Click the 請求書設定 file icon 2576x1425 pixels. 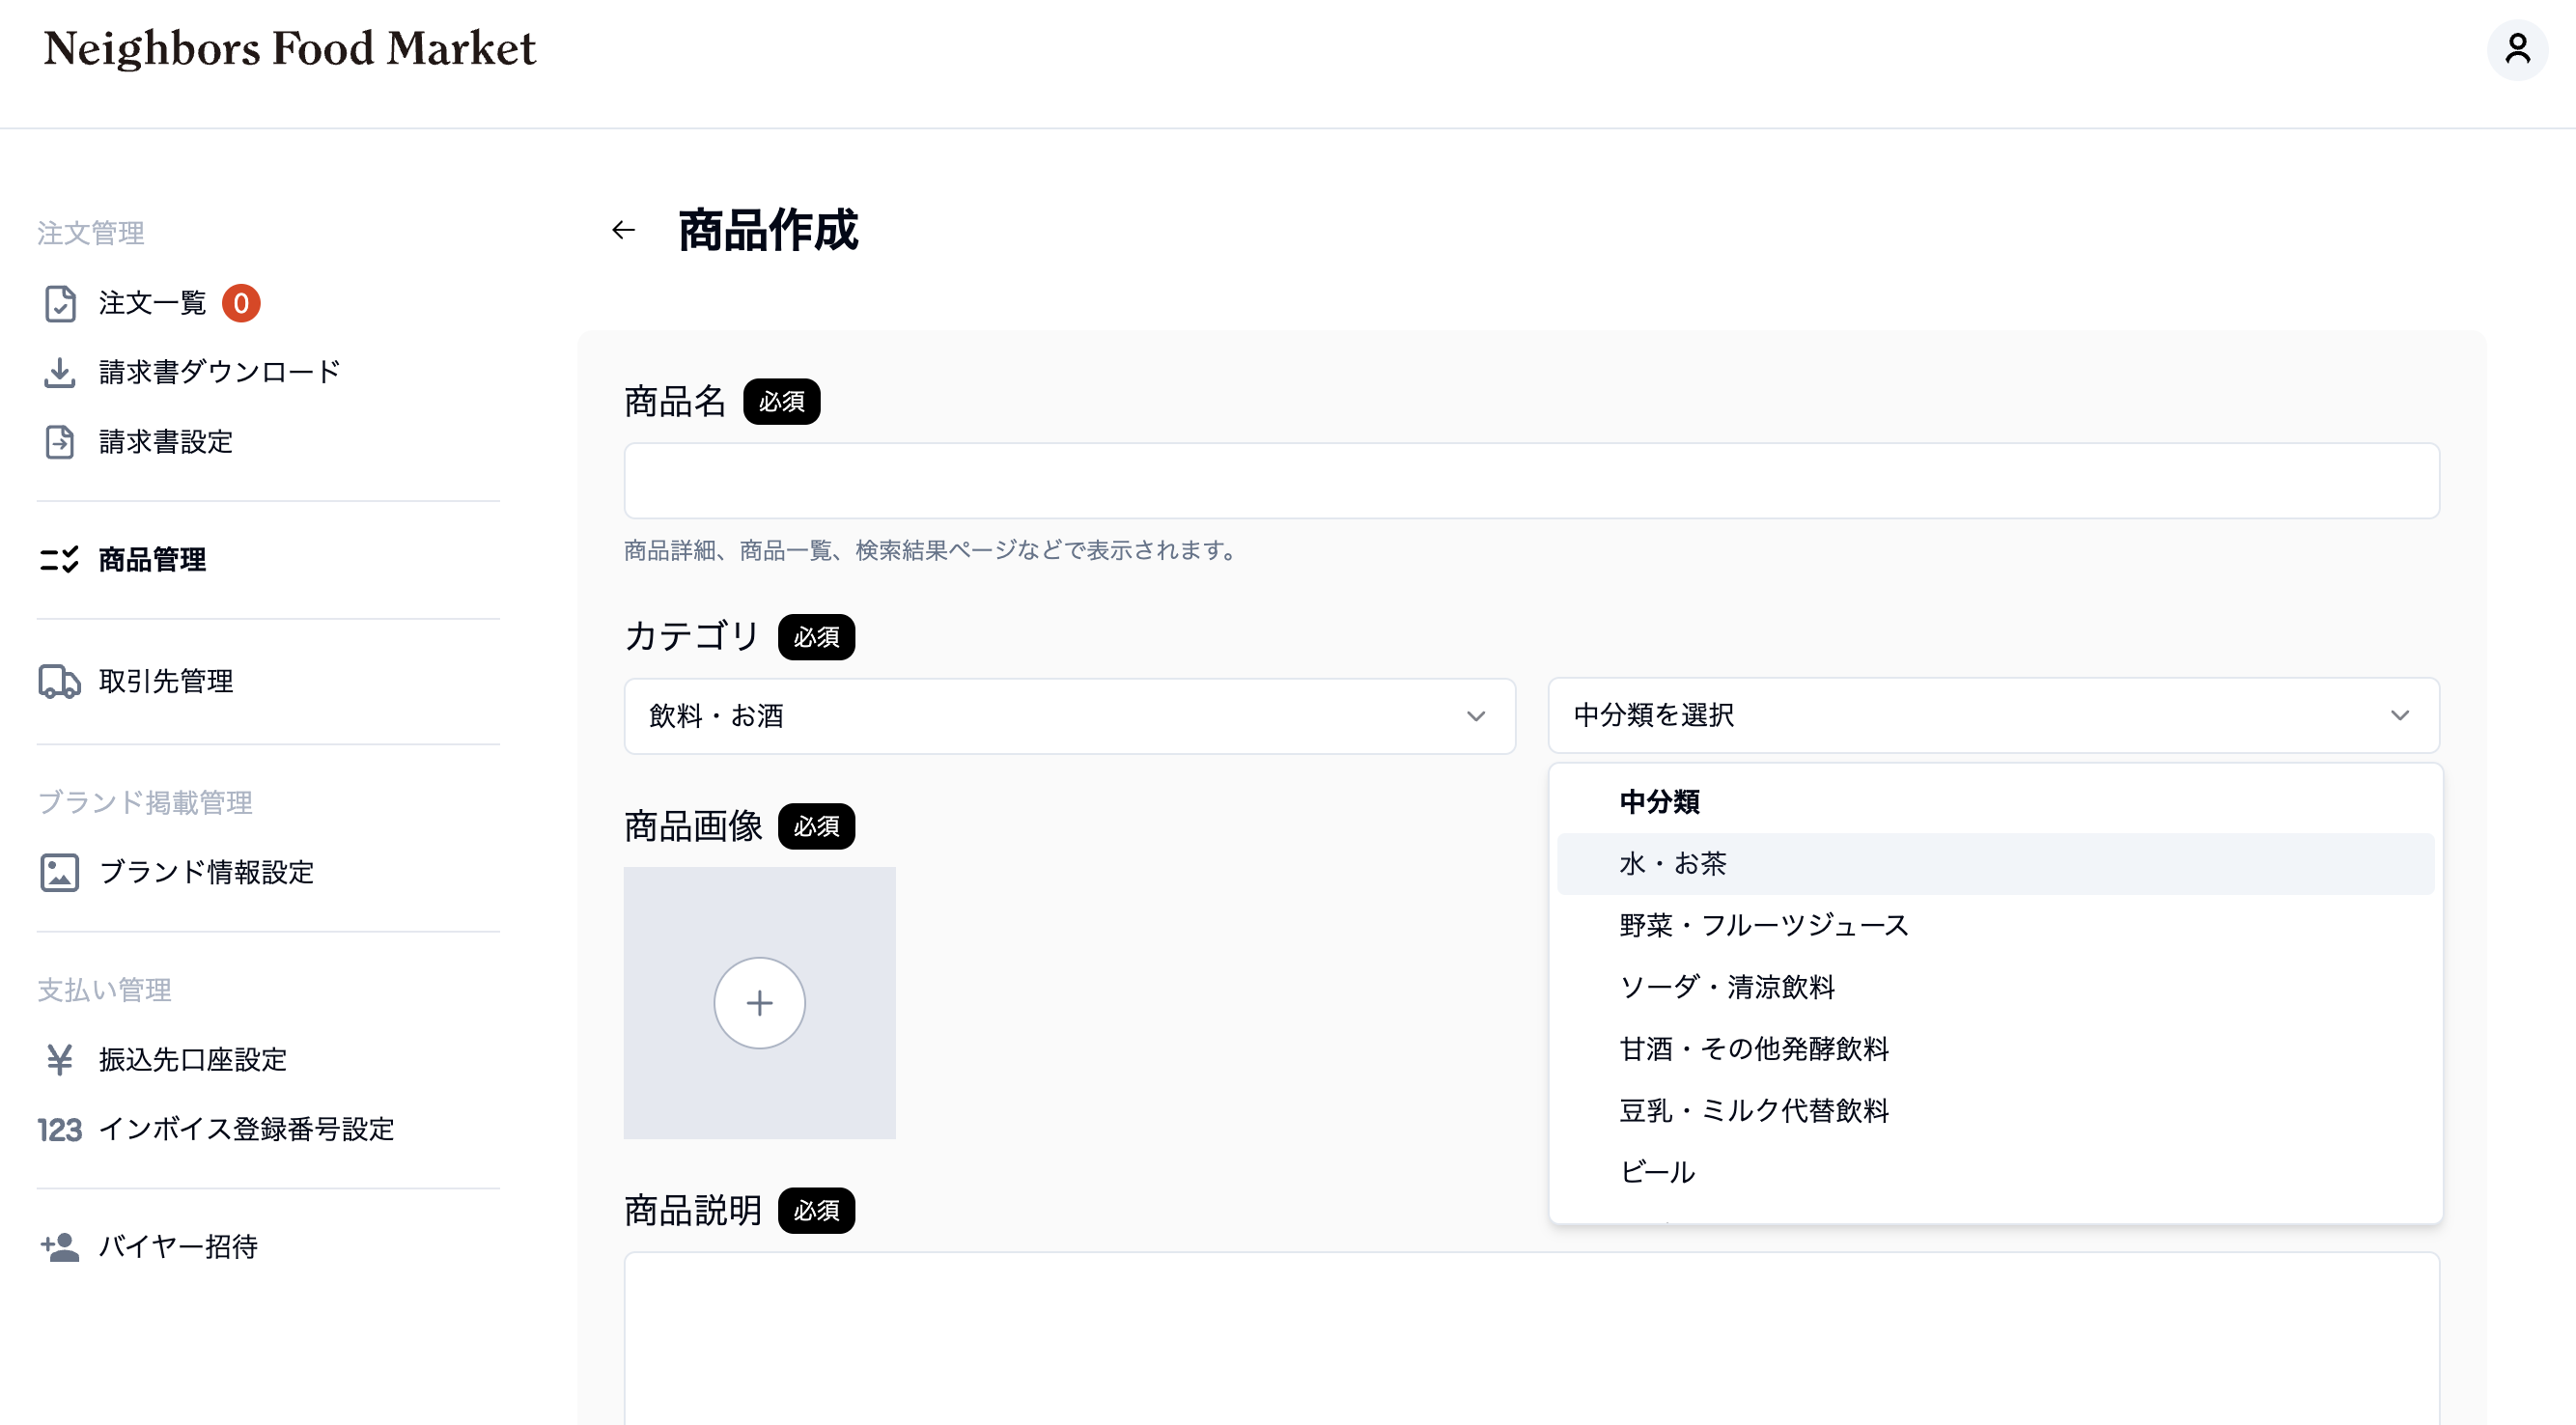tap(60, 441)
